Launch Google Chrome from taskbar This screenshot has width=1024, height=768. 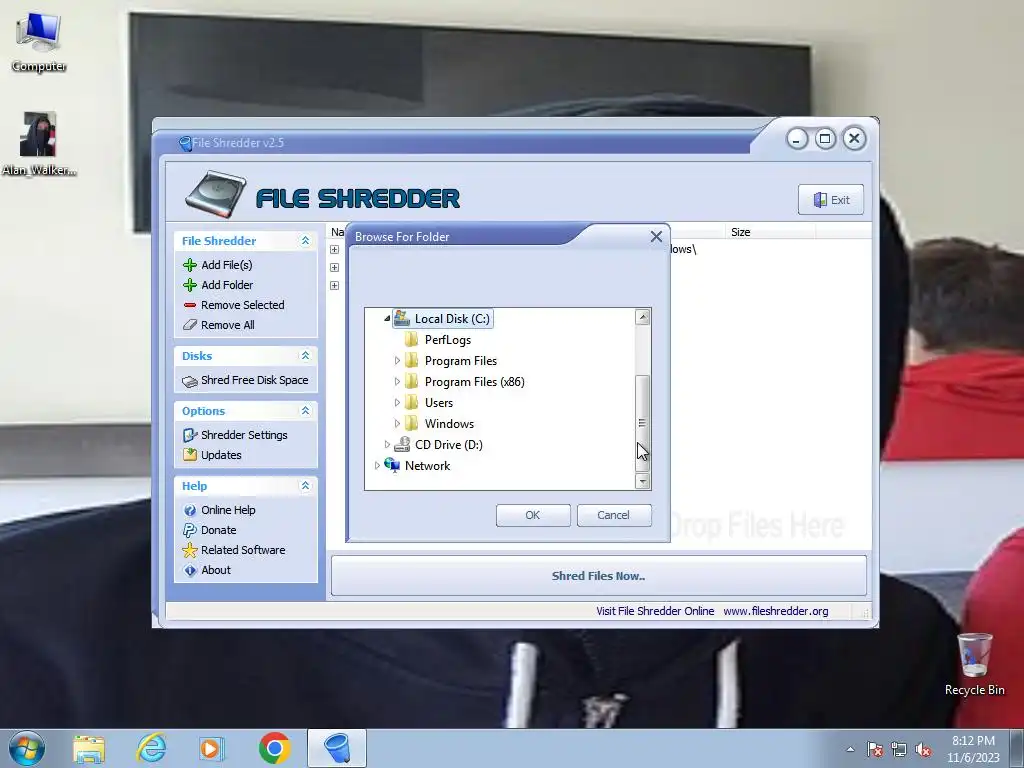click(274, 748)
